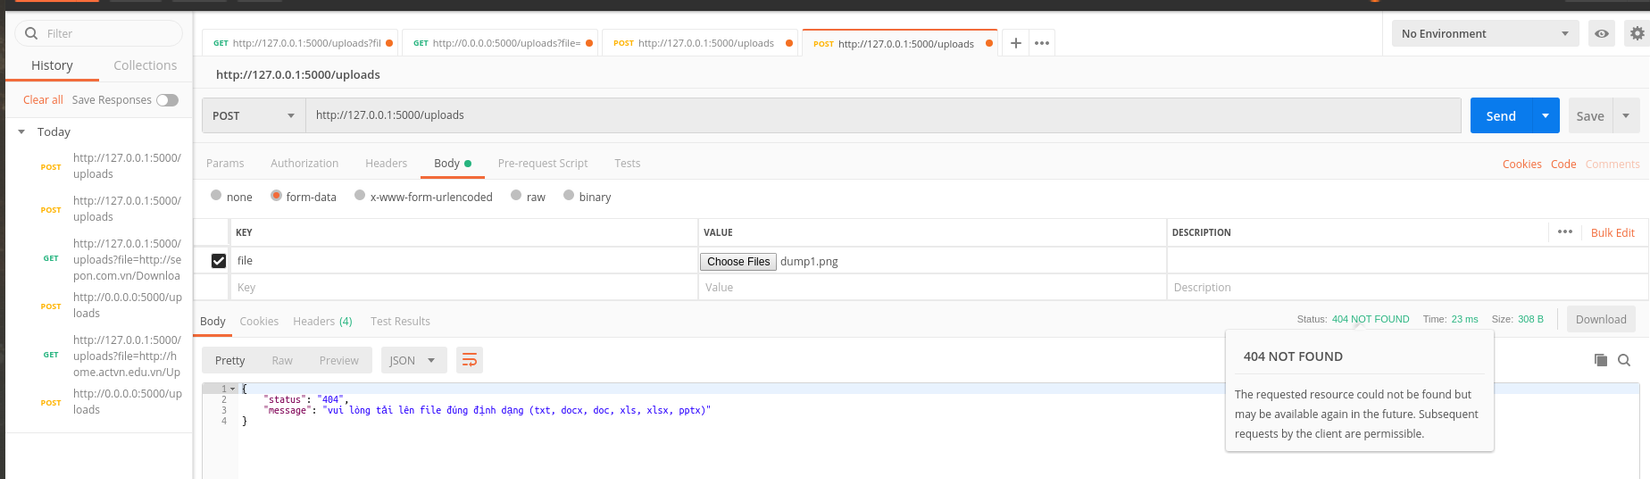Search within the response body
Screen dimensions: 1650x479
(x=1624, y=360)
